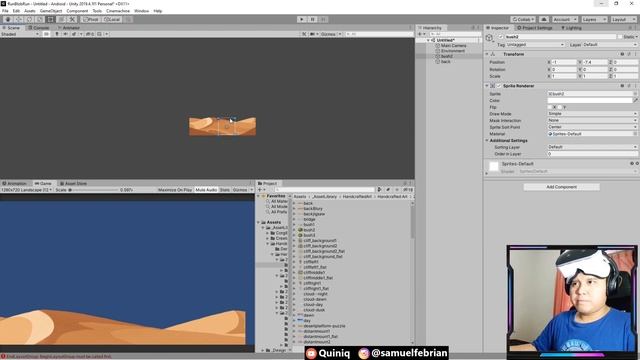Click the Sprite Renderer color field
The height and width of the screenshot is (360, 640).
590,100
